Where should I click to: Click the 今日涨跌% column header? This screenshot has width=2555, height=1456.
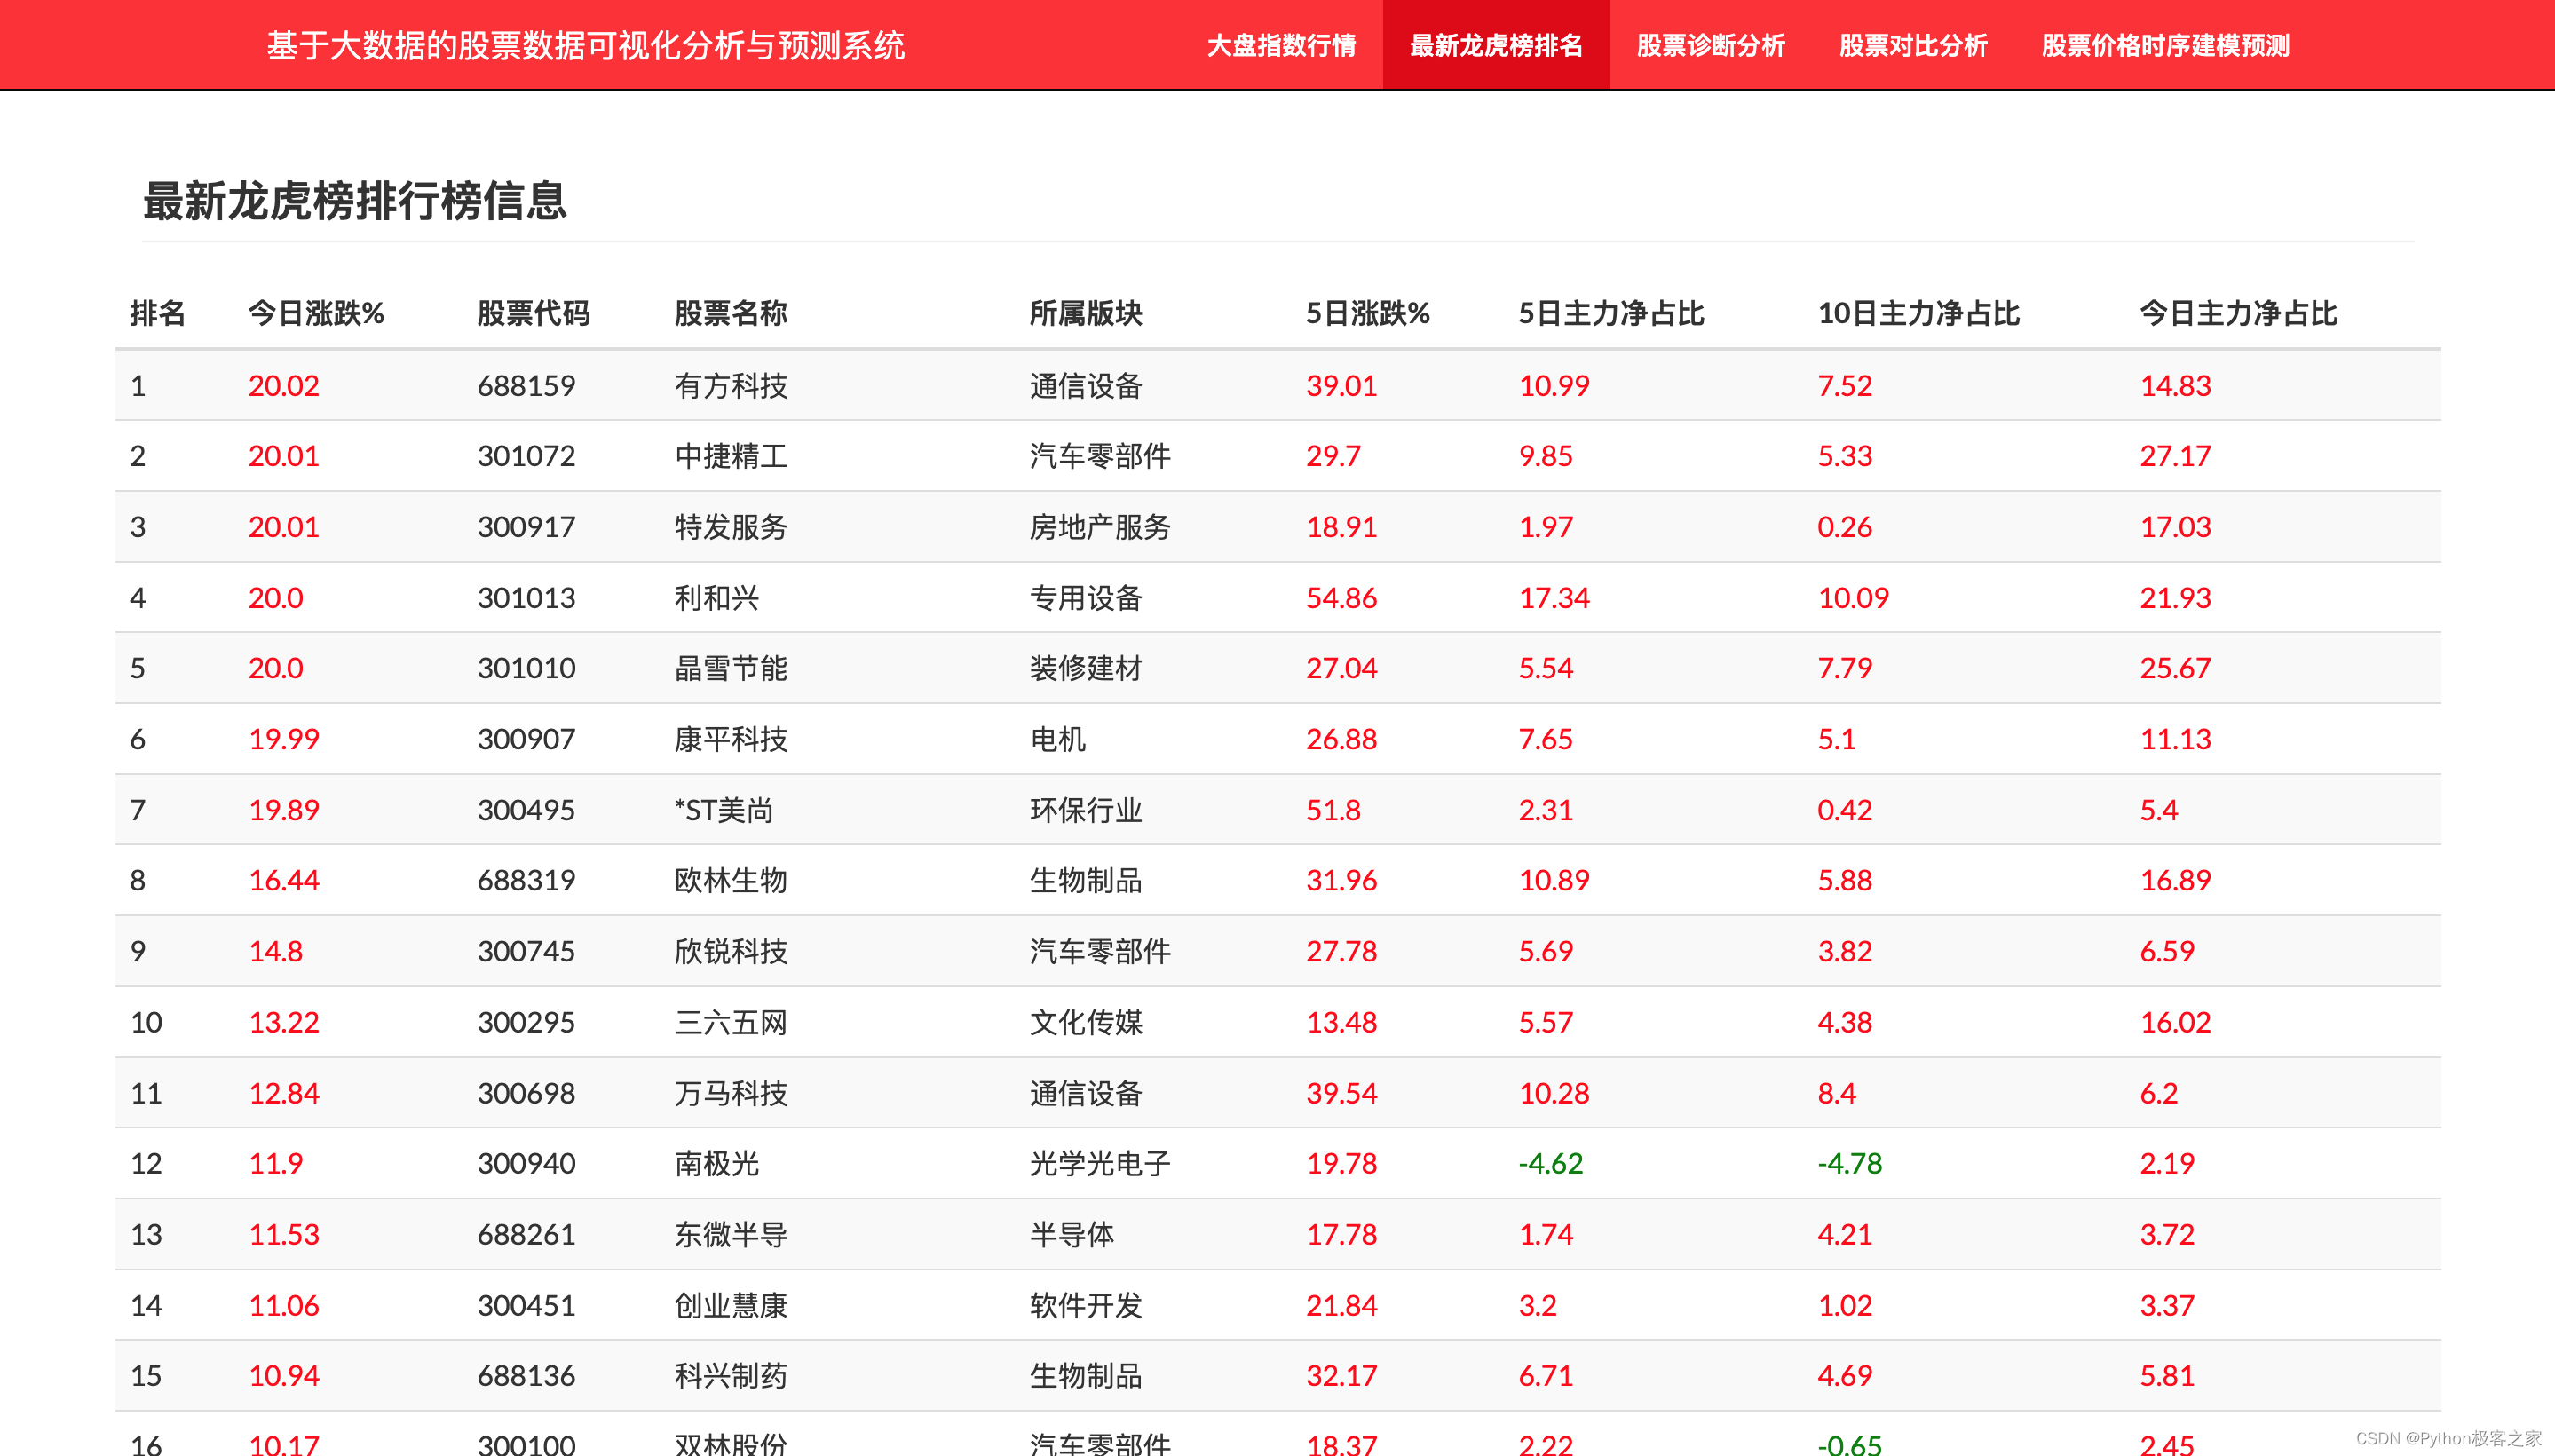click(x=316, y=314)
